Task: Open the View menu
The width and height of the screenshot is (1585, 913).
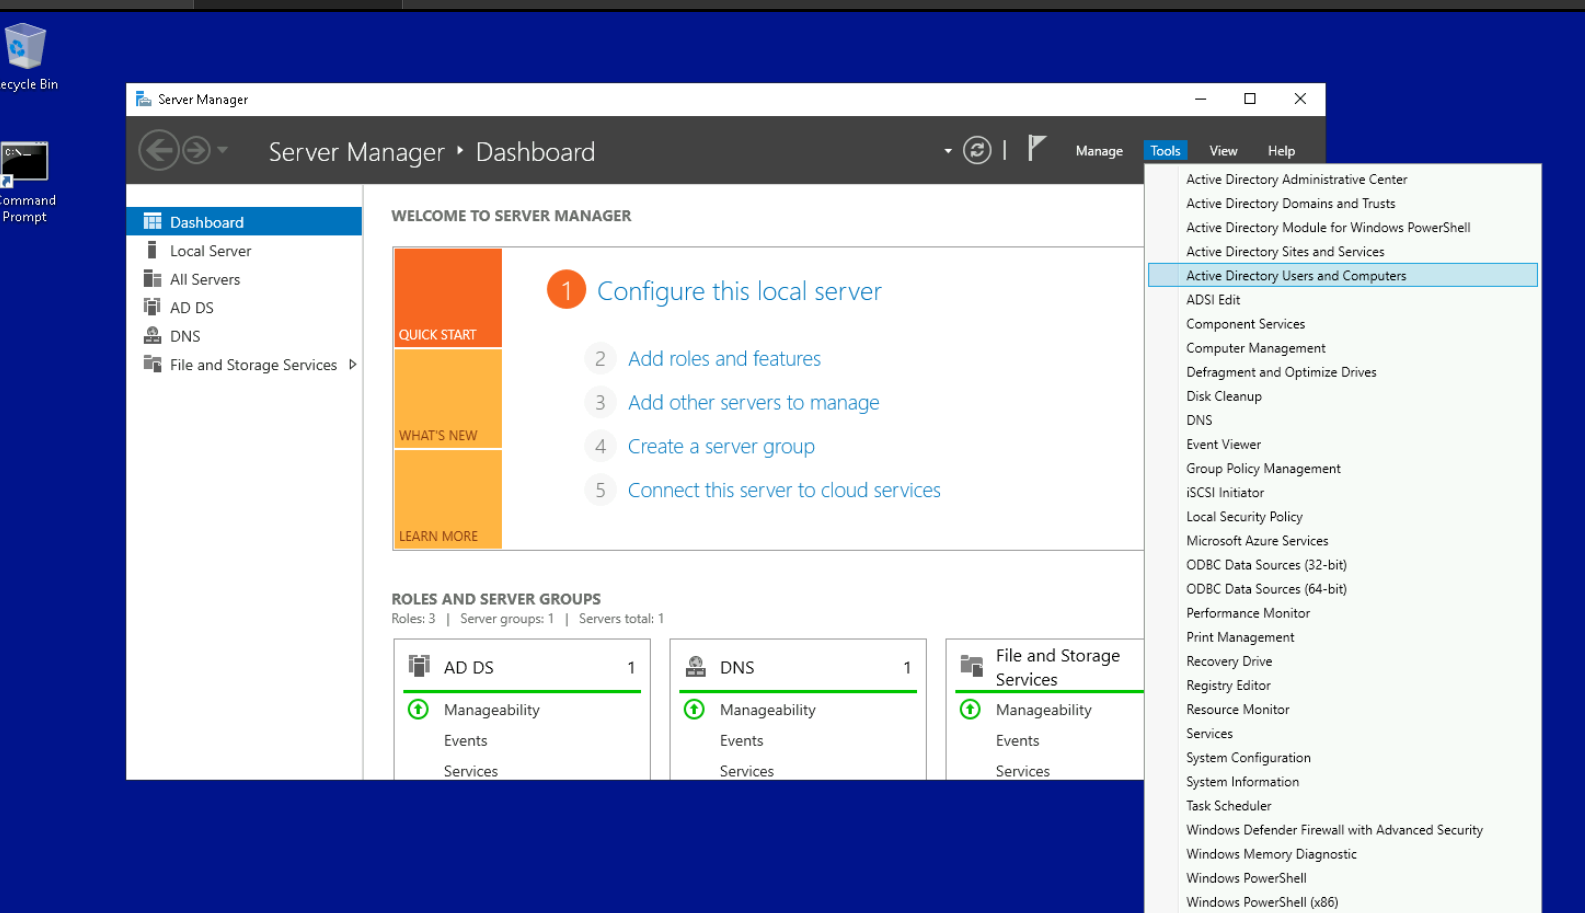Action: point(1223,151)
